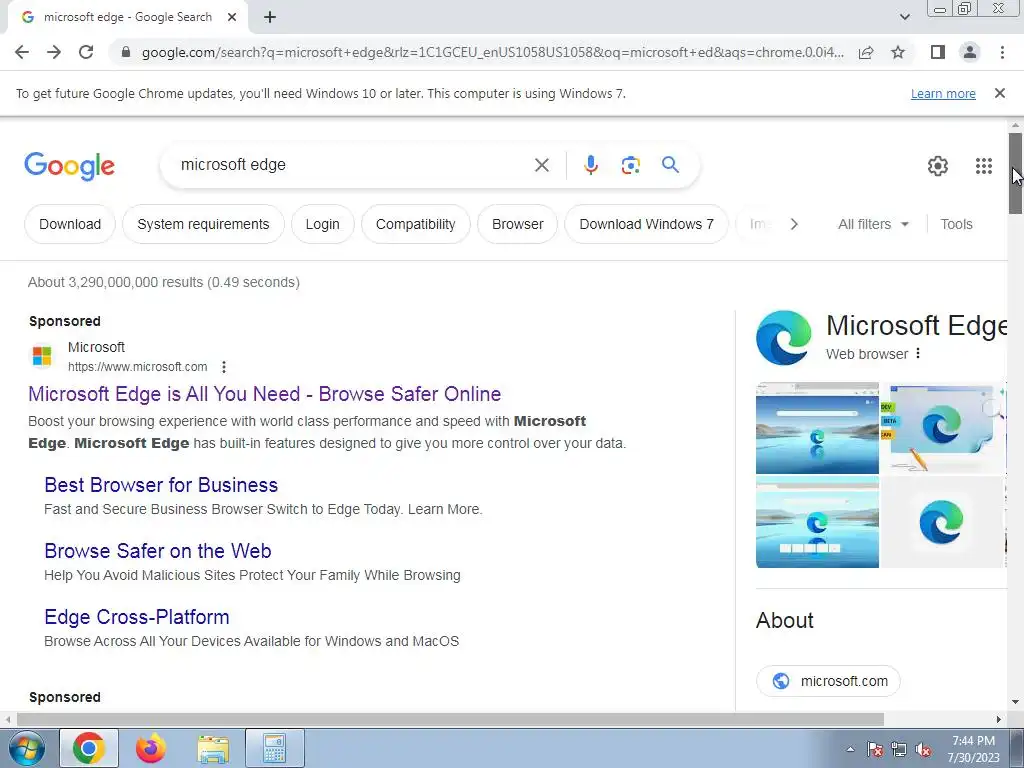Image resolution: width=1024 pixels, height=768 pixels.
Task: Search by image with the camera icon
Action: pyautogui.click(x=630, y=165)
